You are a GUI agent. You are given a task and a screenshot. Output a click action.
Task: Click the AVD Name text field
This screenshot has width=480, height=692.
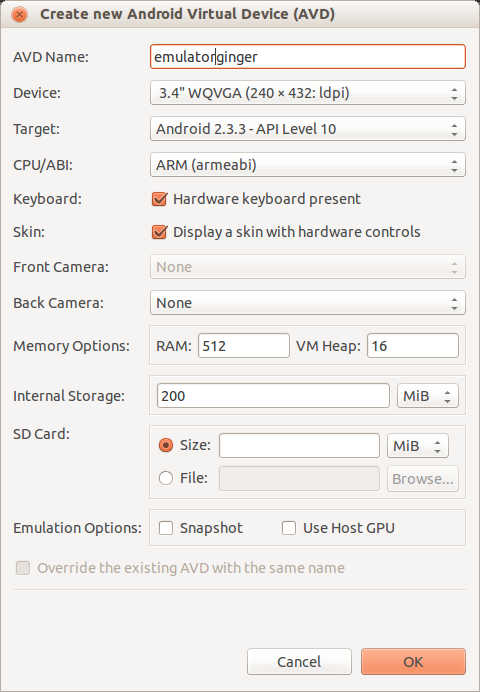(x=308, y=56)
